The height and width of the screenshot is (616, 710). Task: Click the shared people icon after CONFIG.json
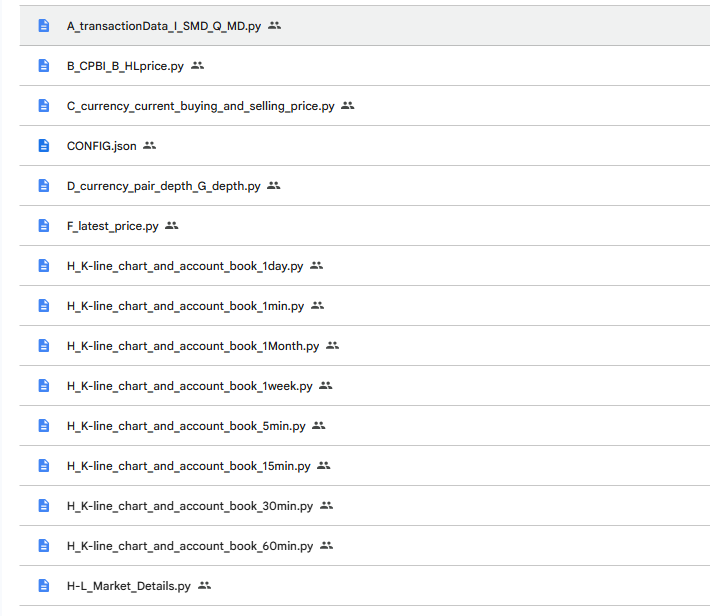click(150, 146)
